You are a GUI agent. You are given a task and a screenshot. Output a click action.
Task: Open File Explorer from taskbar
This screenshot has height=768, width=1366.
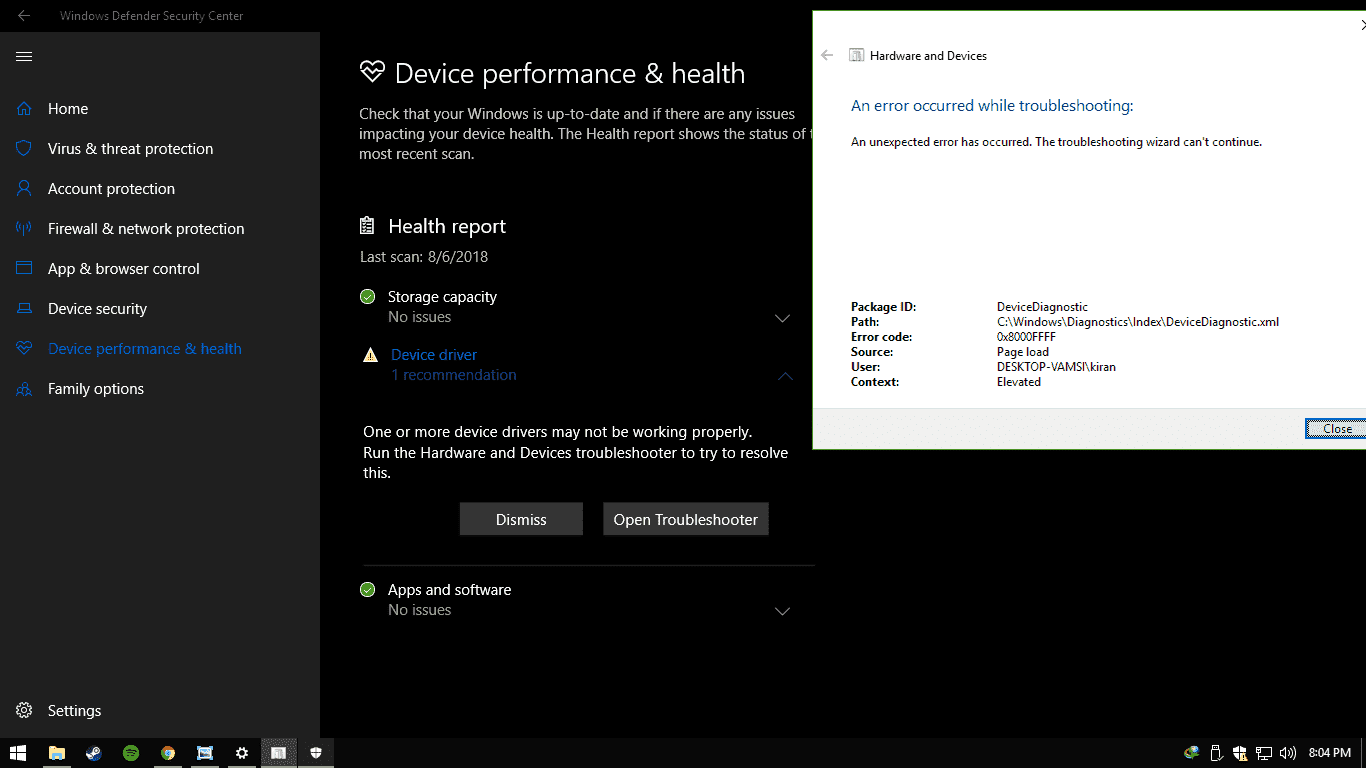[57, 753]
